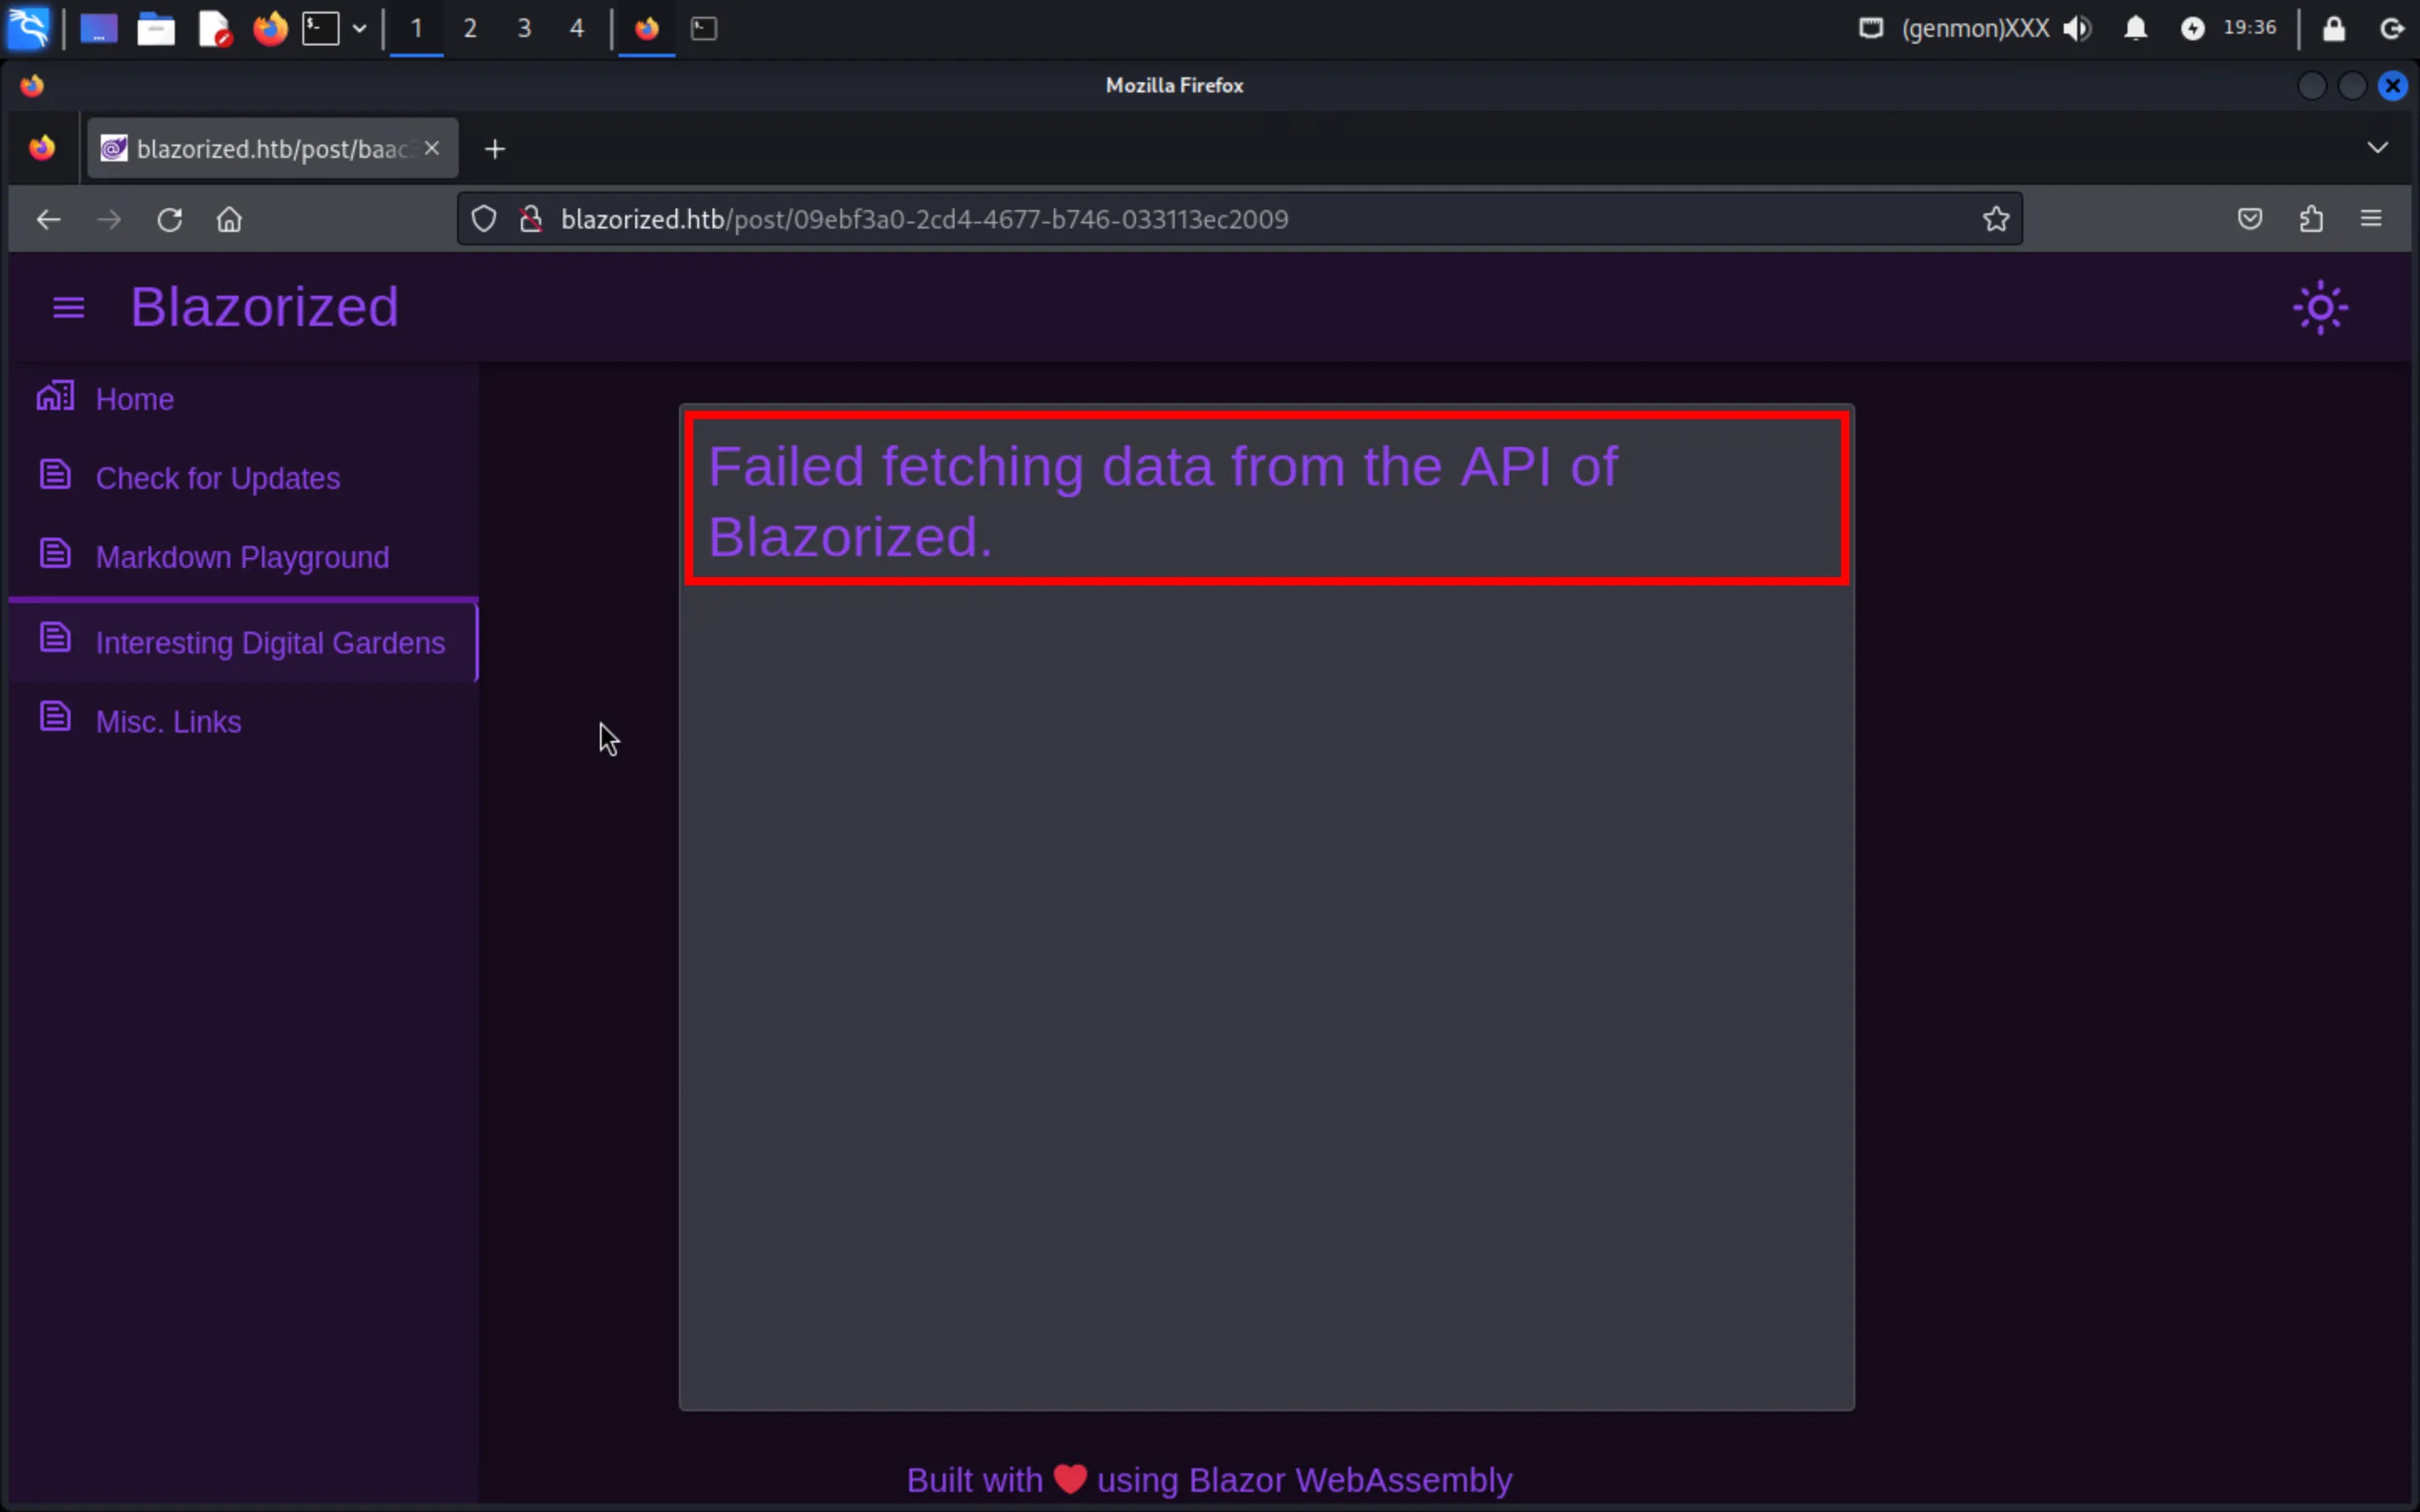Click the 19:36 clock
Screen dimensions: 2420x1512
point(2250,28)
